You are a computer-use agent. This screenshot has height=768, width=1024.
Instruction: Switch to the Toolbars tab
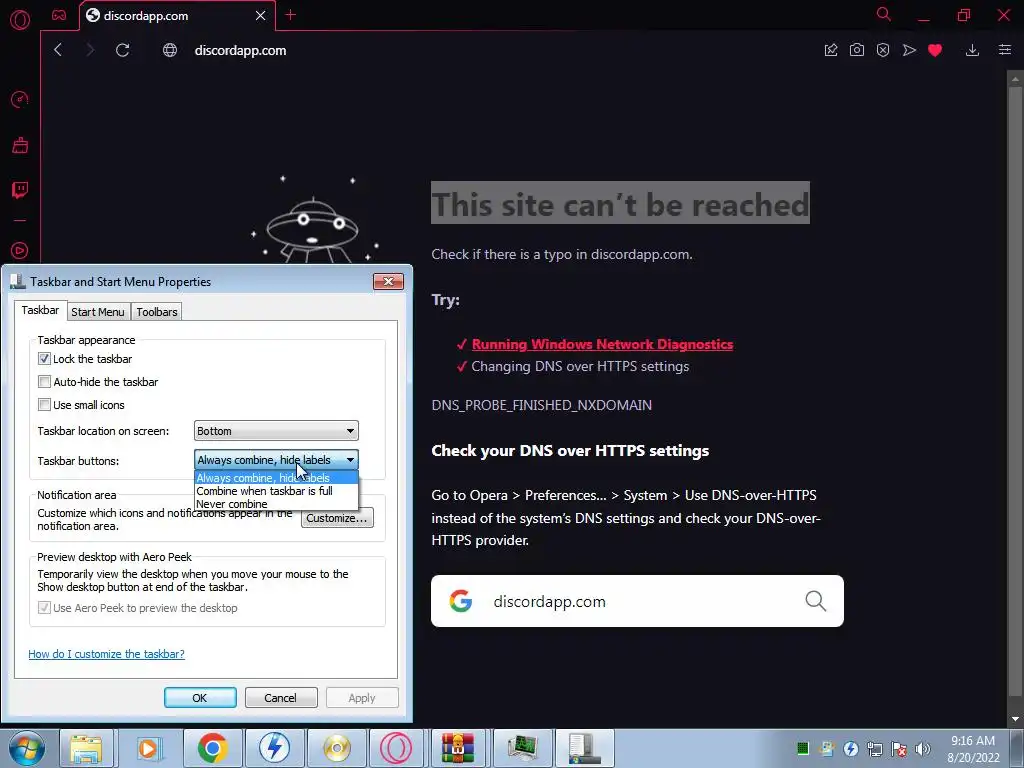tap(157, 312)
